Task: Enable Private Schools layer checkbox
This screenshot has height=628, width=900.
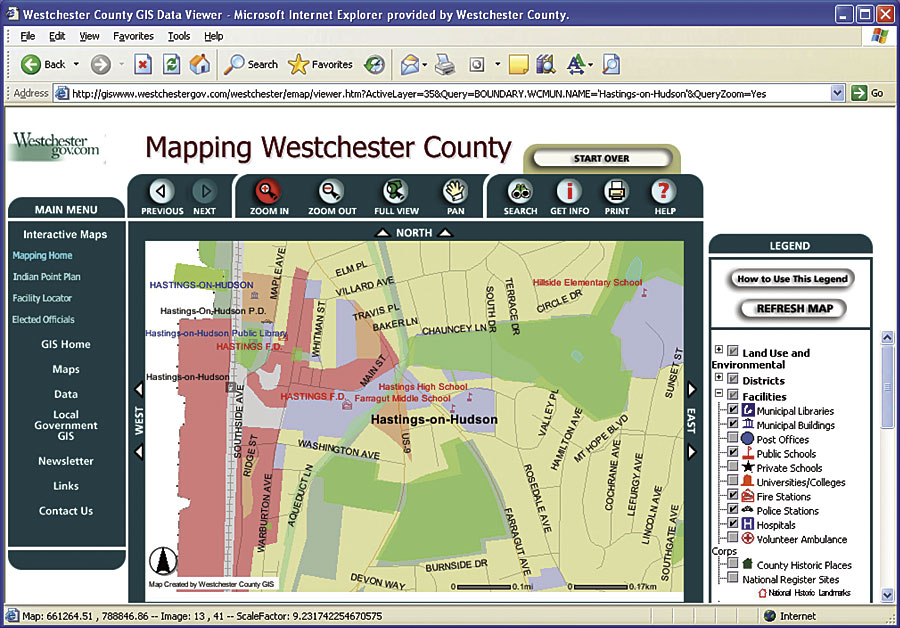Action: coord(733,466)
